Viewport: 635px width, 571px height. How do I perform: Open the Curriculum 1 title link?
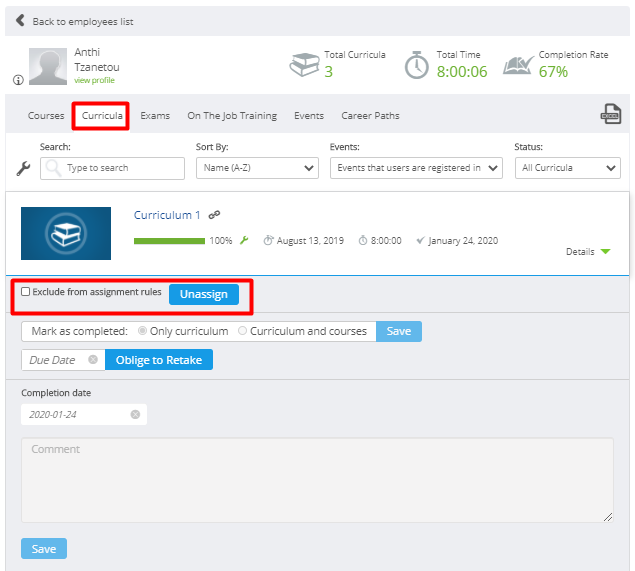point(167,215)
